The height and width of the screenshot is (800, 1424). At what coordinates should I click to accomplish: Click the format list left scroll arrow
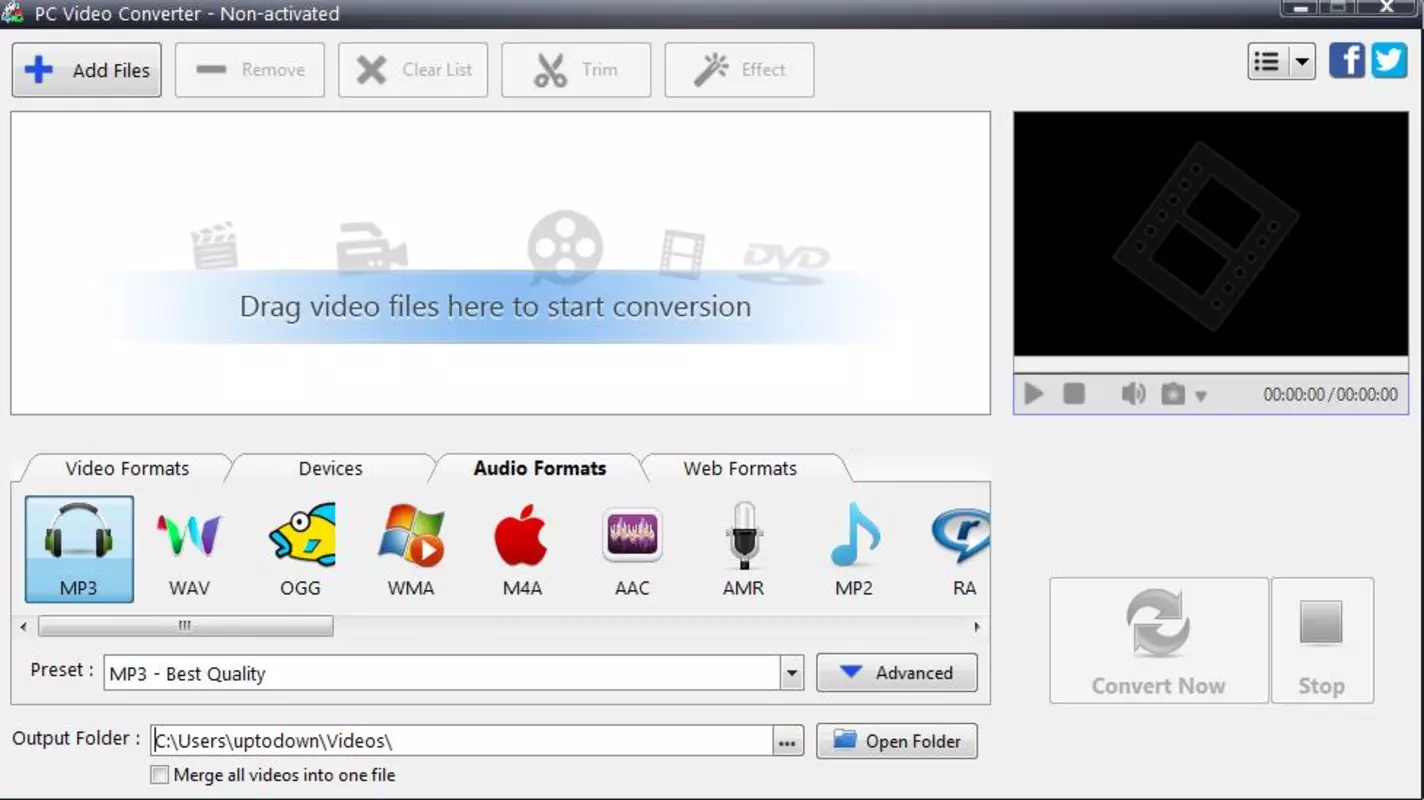[x=24, y=627]
